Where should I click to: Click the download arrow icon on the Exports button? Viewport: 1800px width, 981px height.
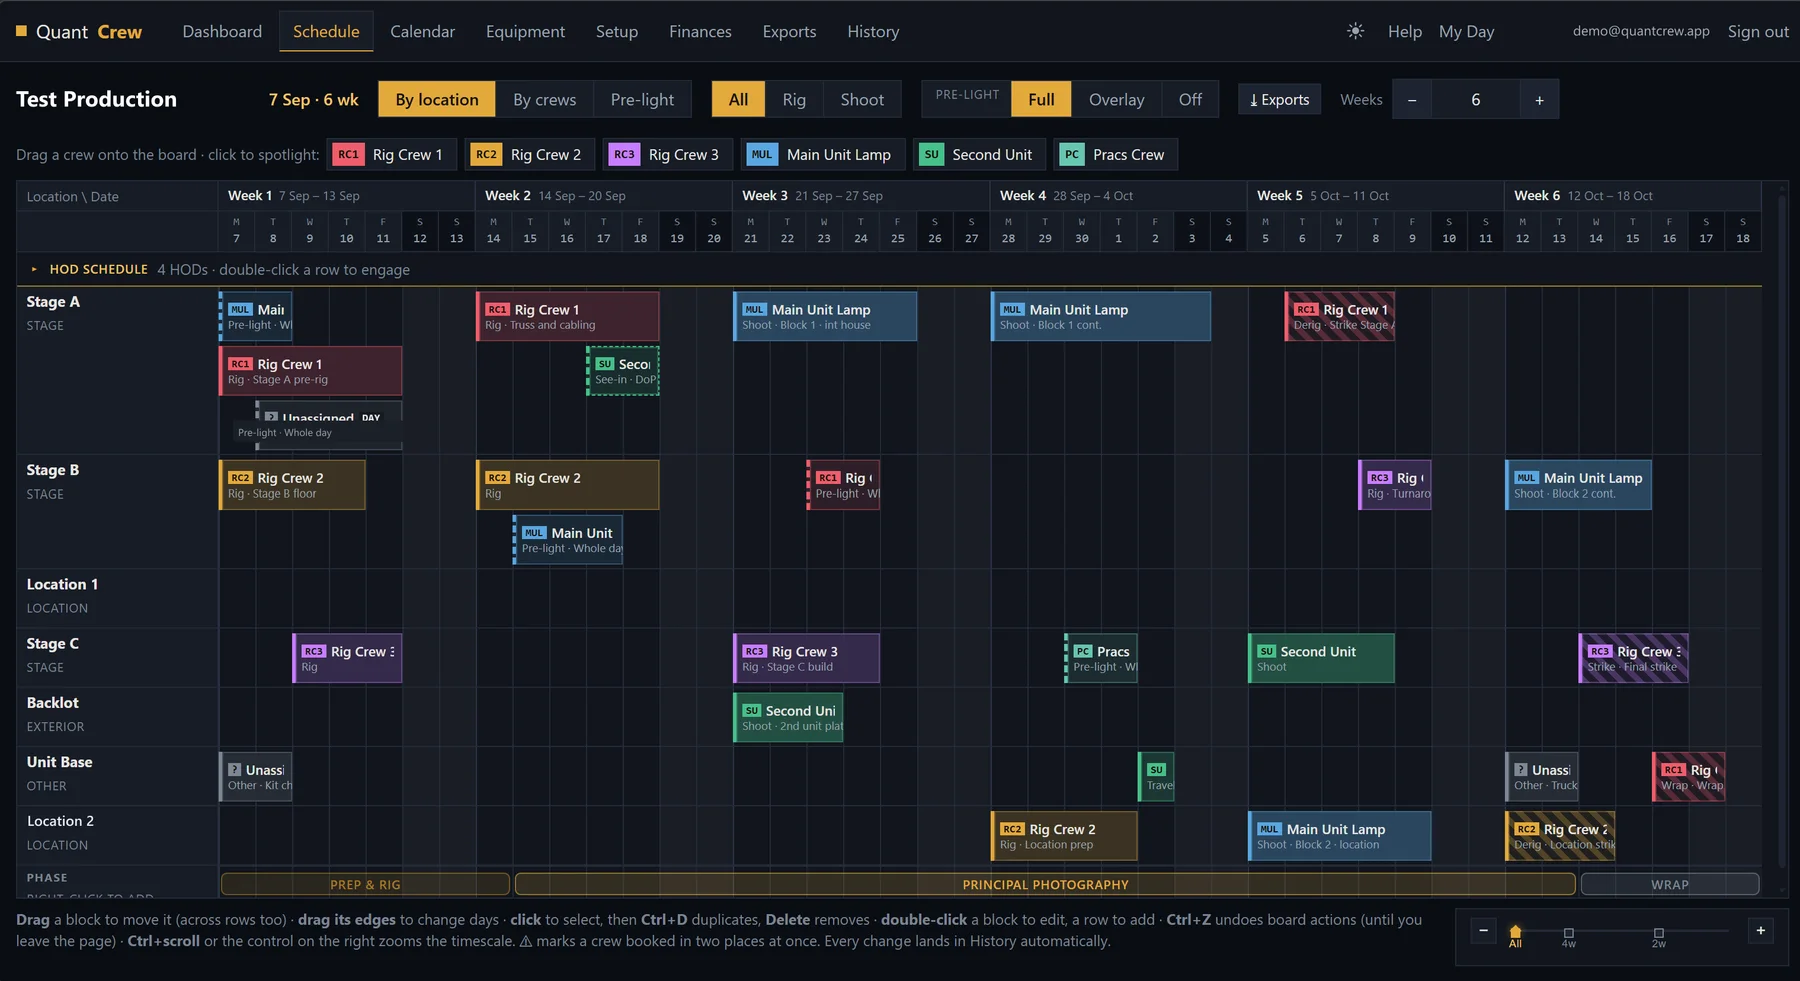point(1254,100)
